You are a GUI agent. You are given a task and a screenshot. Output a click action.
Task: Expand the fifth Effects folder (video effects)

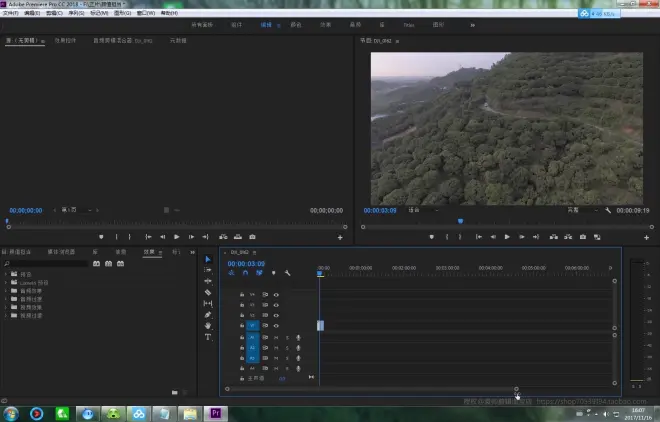[x=6, y=307]
